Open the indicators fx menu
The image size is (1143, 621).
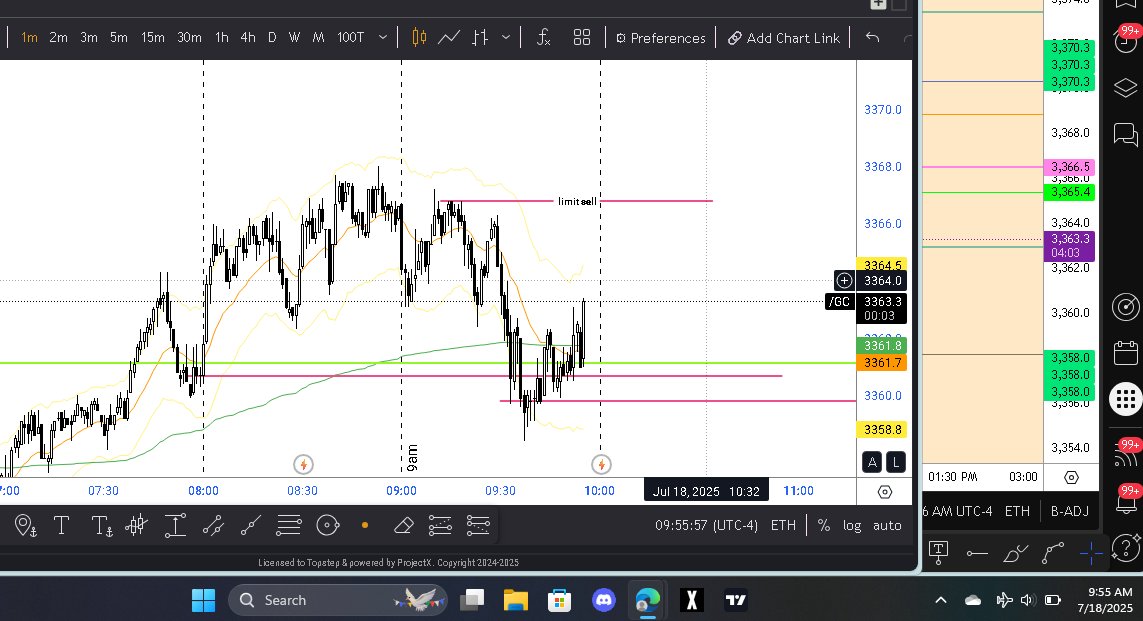(544, 37)
